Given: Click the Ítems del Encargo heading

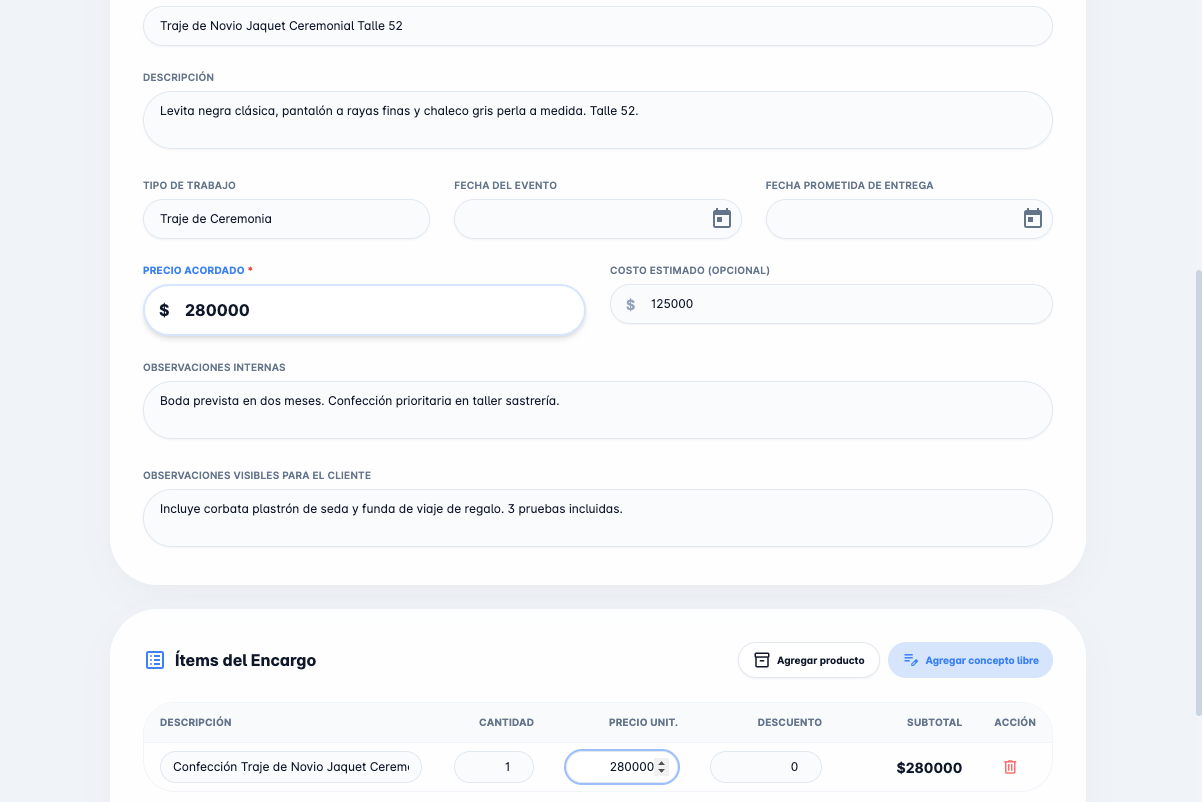Looking at the screenshot, I should click(x=245, y=660).
